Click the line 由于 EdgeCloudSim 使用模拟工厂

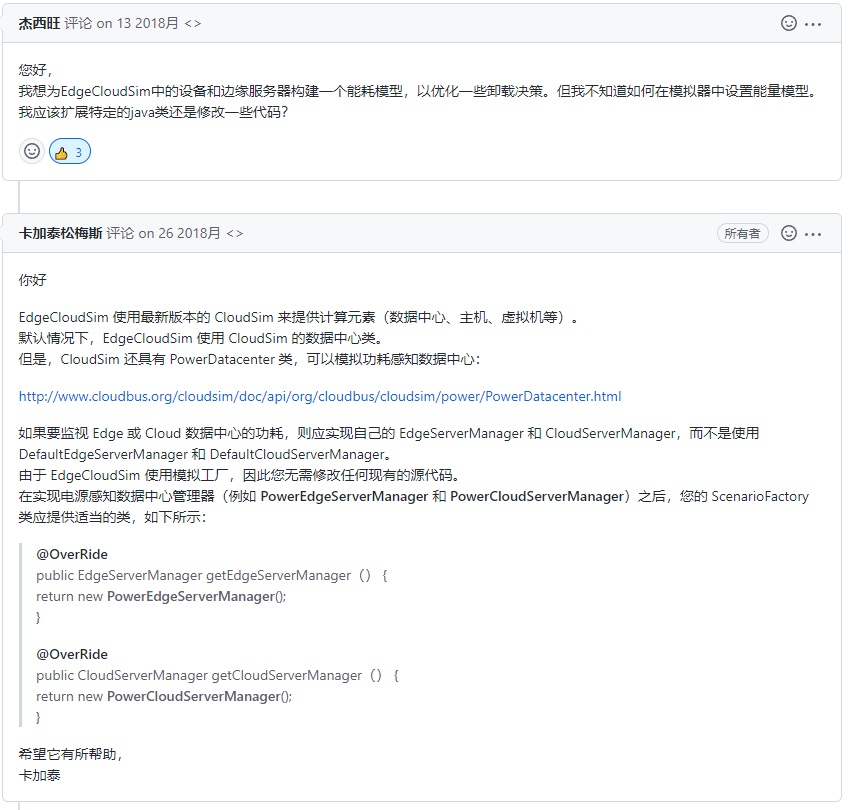[x=240, y=475]
